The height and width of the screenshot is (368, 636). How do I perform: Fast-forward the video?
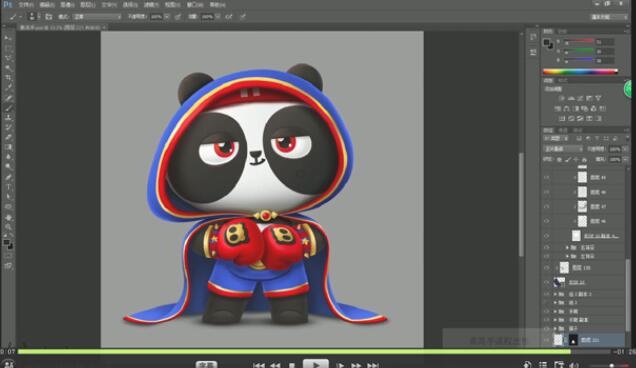click(x=356, y=366)
